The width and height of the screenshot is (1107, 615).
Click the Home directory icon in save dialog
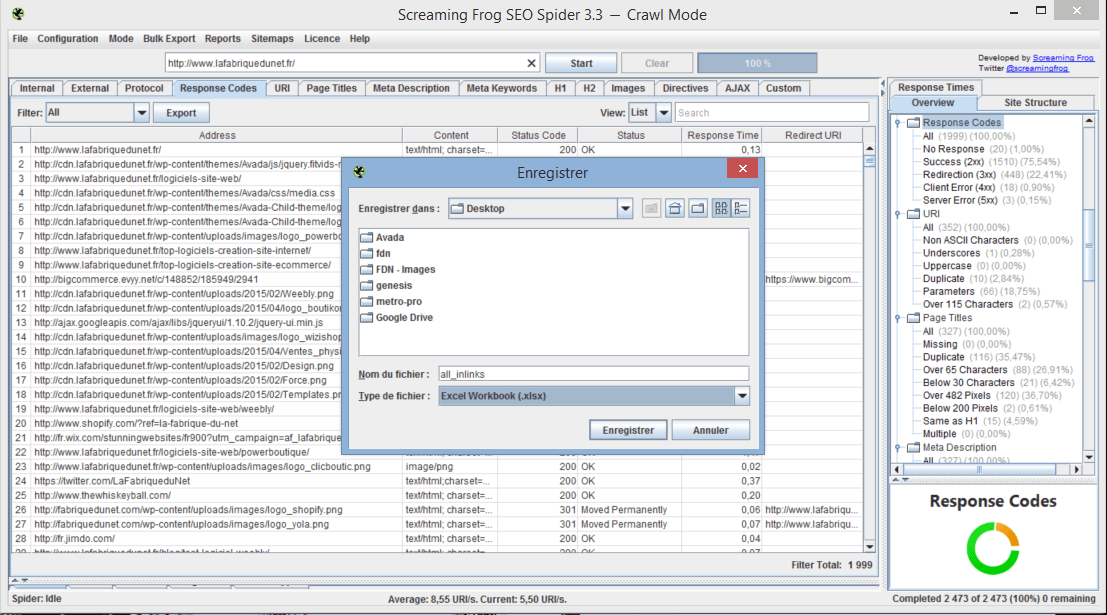(x=675, y=208)
